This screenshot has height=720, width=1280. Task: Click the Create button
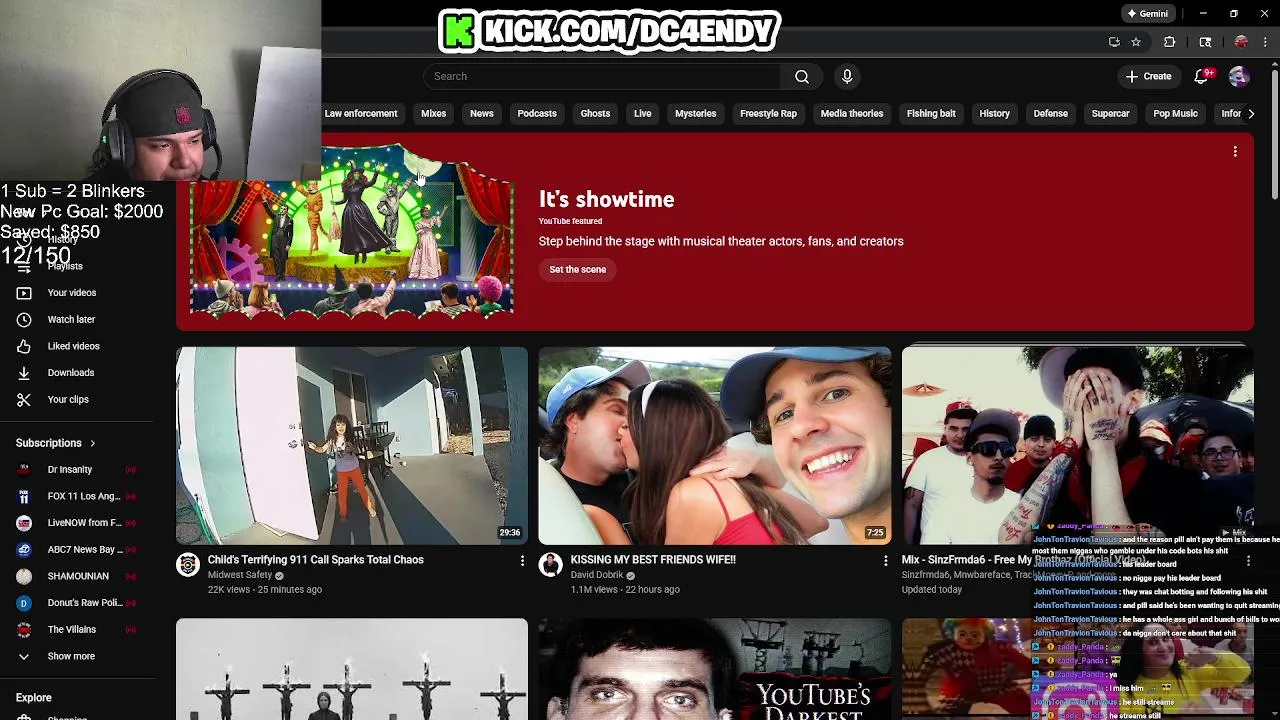(x=1148, y=76)
